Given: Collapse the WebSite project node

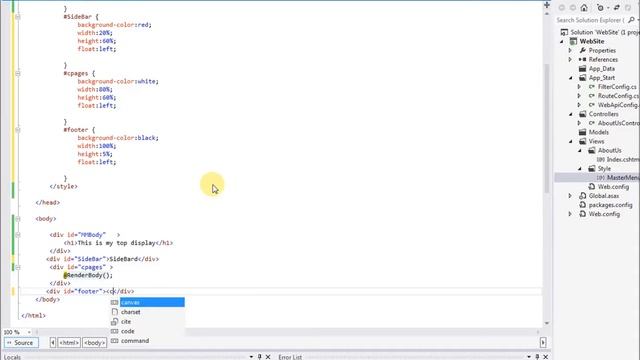Looking at the screenshot, I should click(562, 41).
